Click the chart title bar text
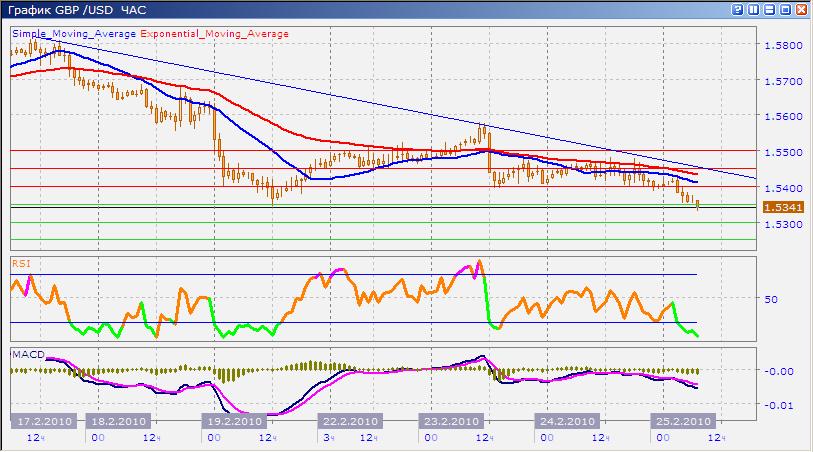813x452 pixels. click(76, 11)
